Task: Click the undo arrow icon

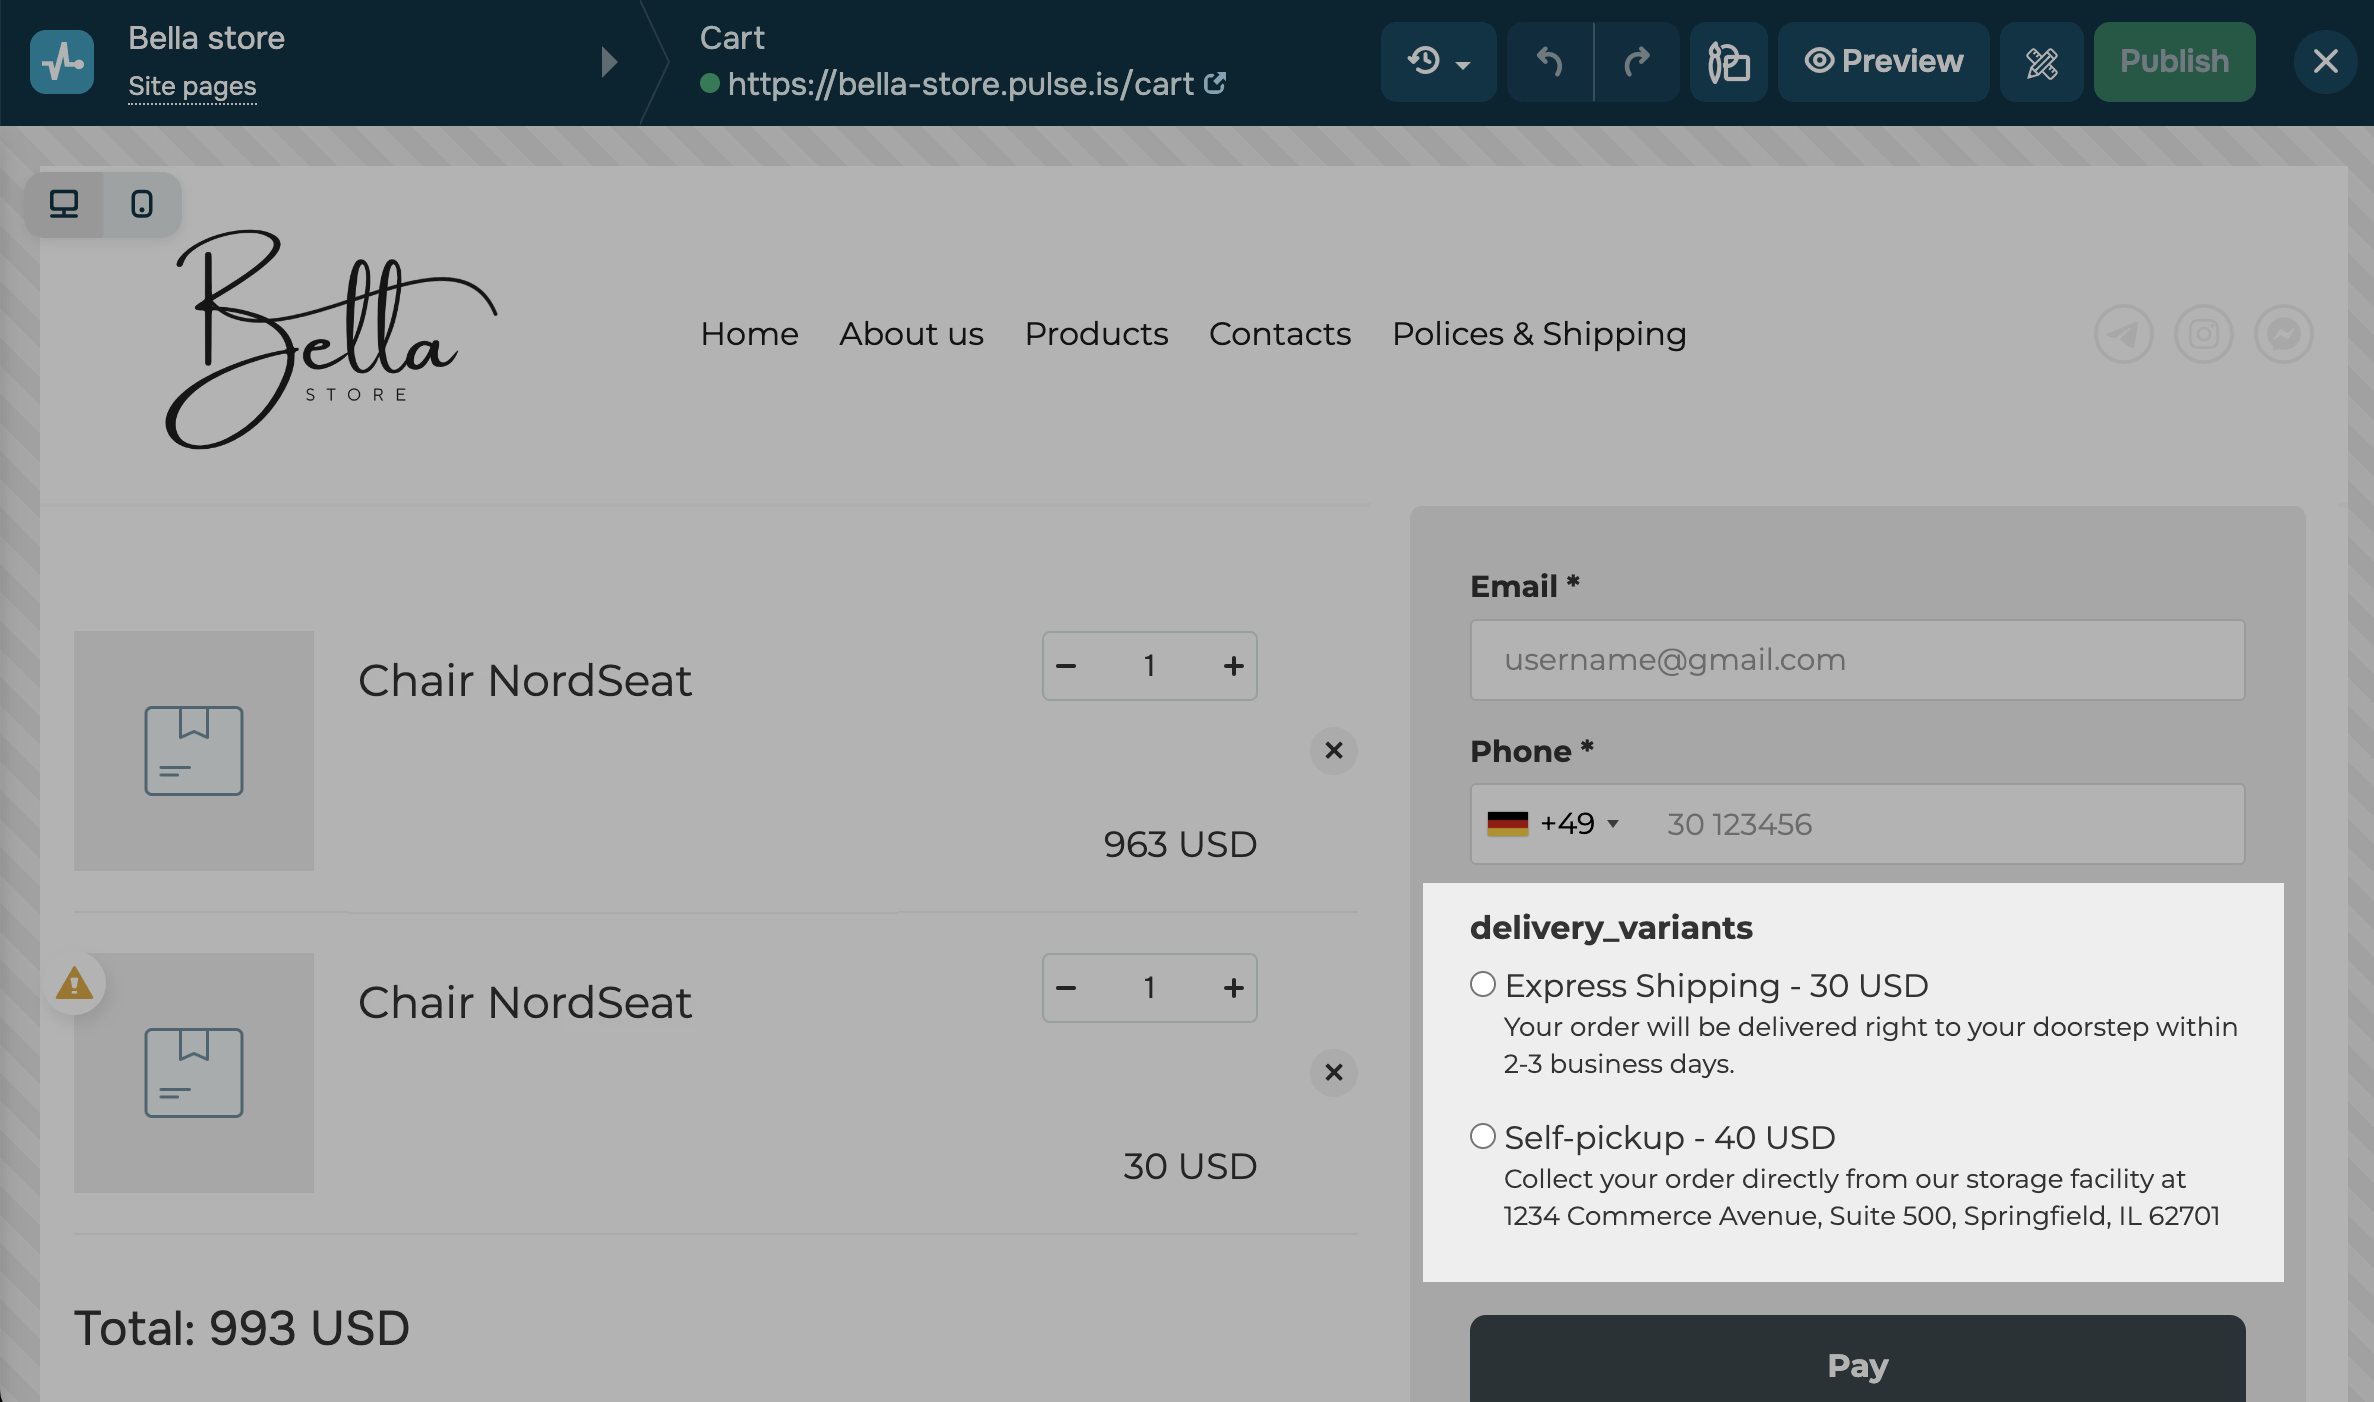Action: pos(1549,62)
